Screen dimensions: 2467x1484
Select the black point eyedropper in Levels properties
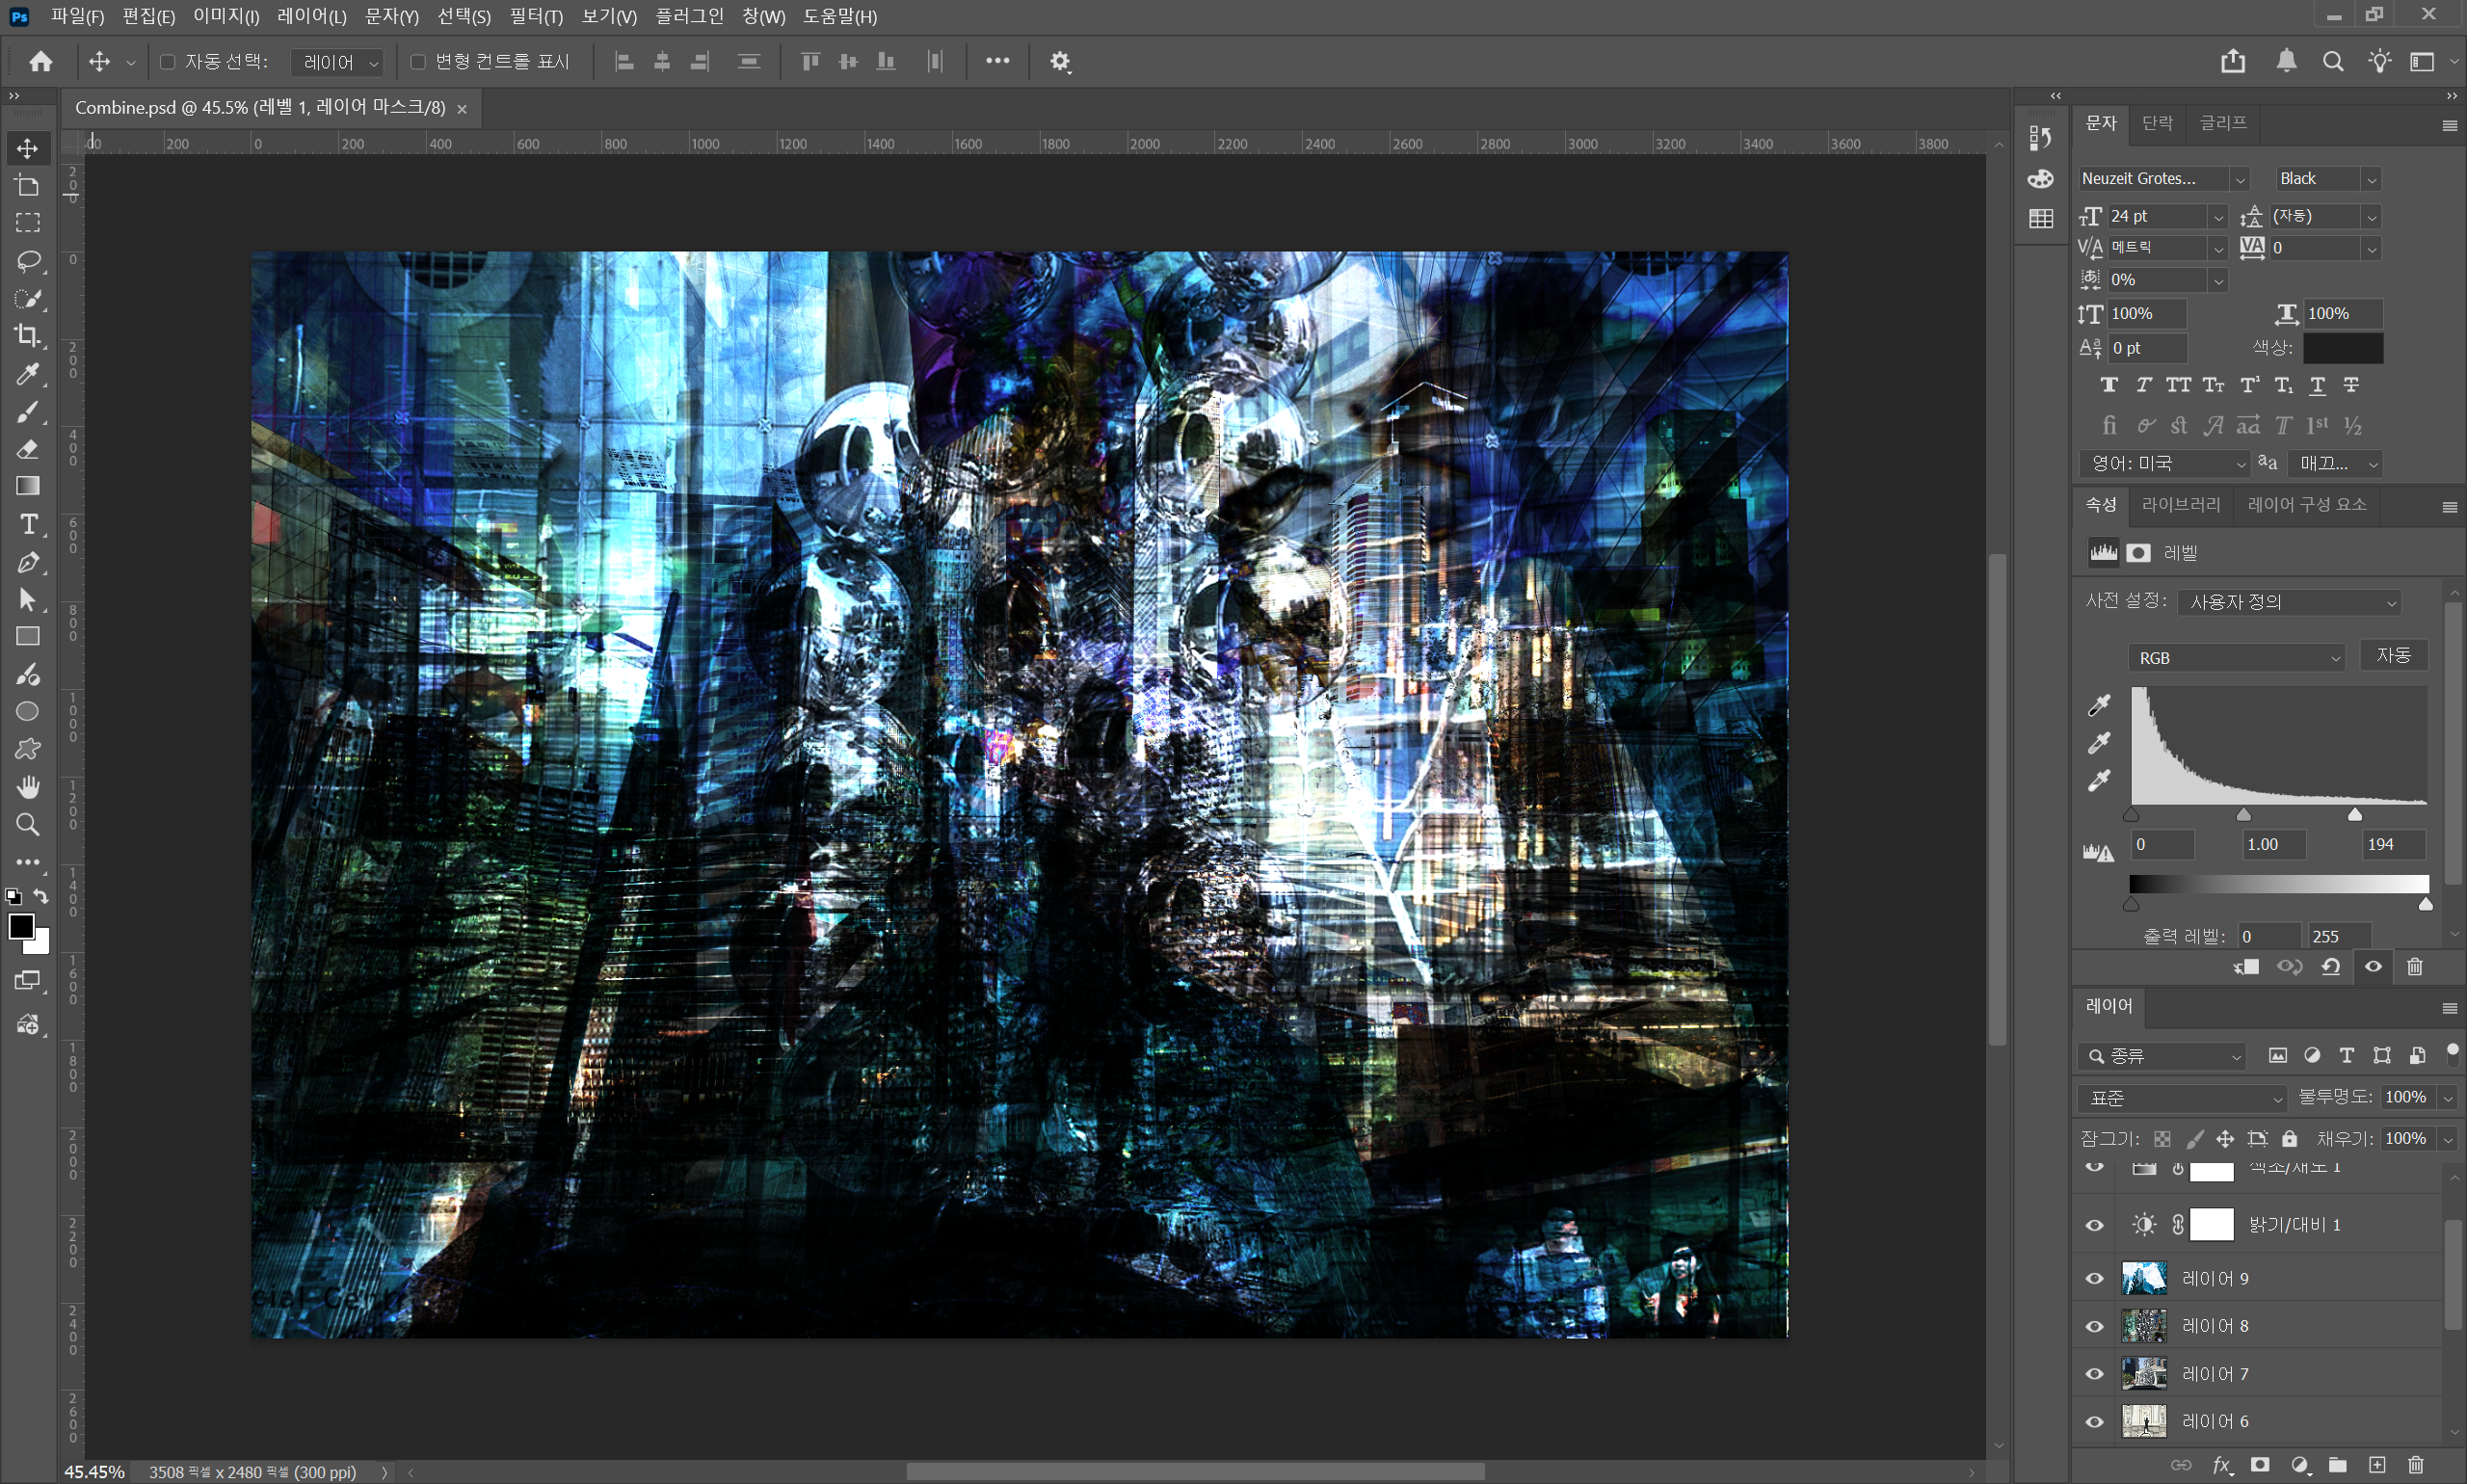point(2099,704)
